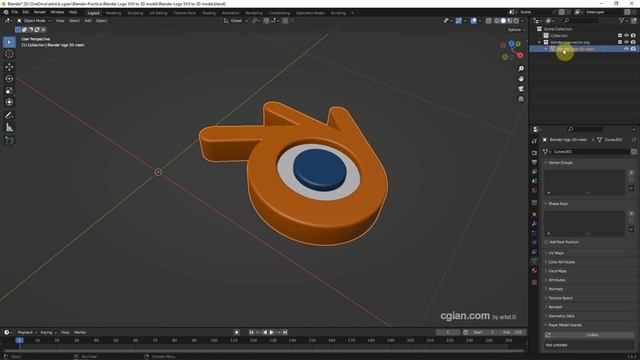Toggle snapping magnet in viewport header

(x=266, y=21)
